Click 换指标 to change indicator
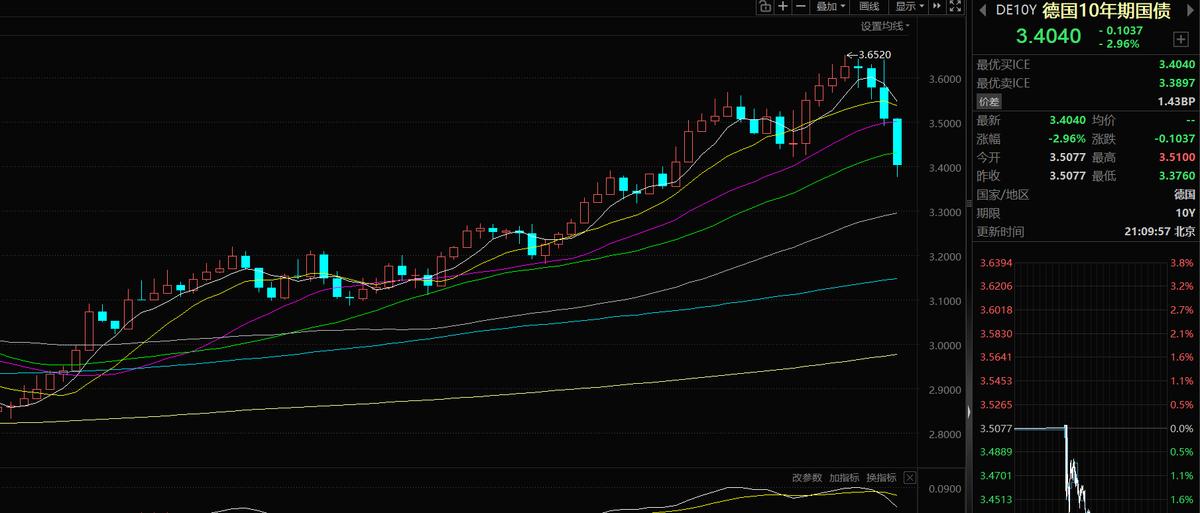Viewport: 1200px width, 513px height. 881,478
